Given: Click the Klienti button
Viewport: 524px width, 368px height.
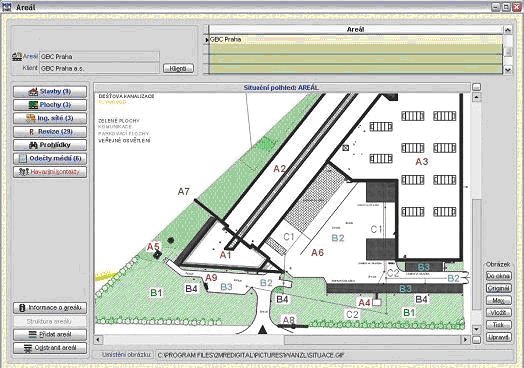Looking at the screenshot, I should [178, 69].
